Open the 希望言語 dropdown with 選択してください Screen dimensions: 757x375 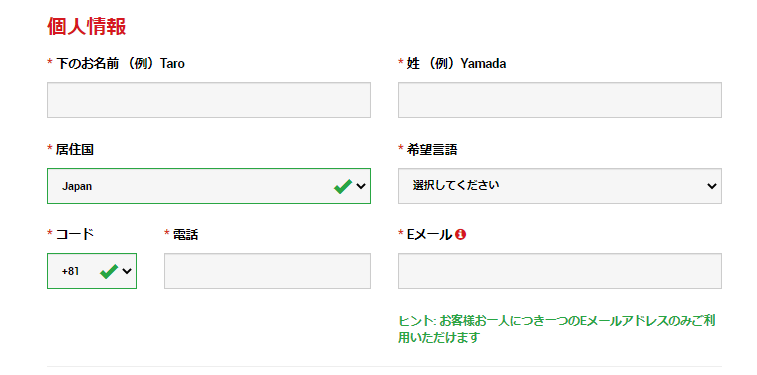tap(560, 186)
